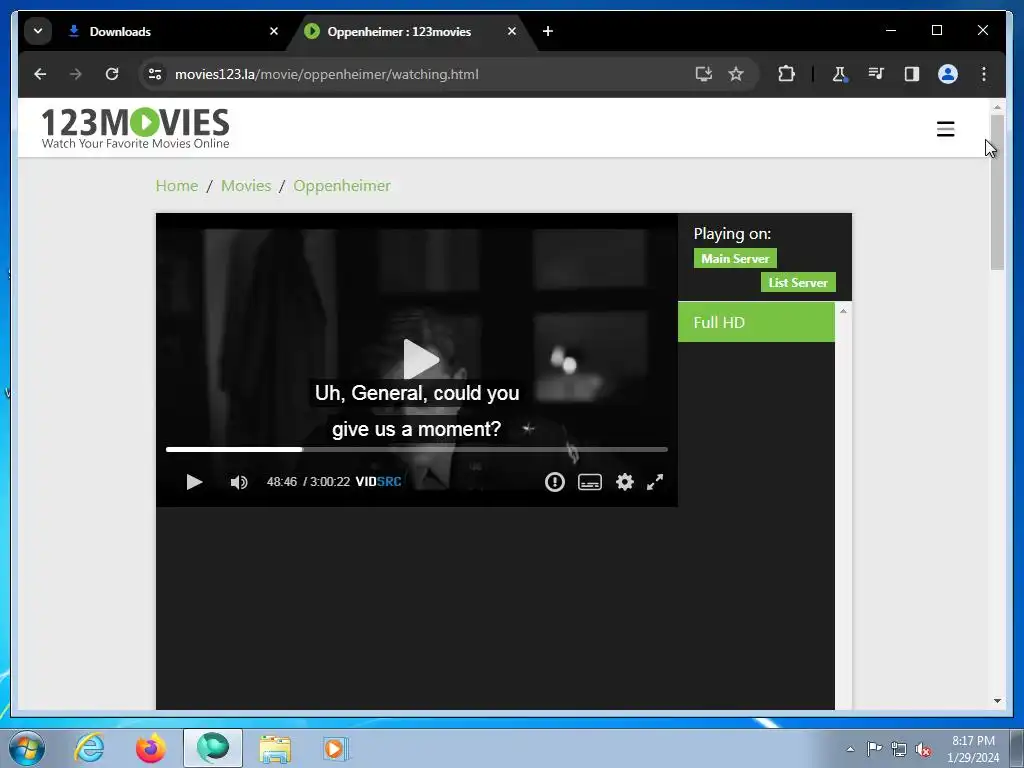Click the Oppenheimer breadcrumb link
Viewport: 1024px width, 768px height.
(342, 185)
